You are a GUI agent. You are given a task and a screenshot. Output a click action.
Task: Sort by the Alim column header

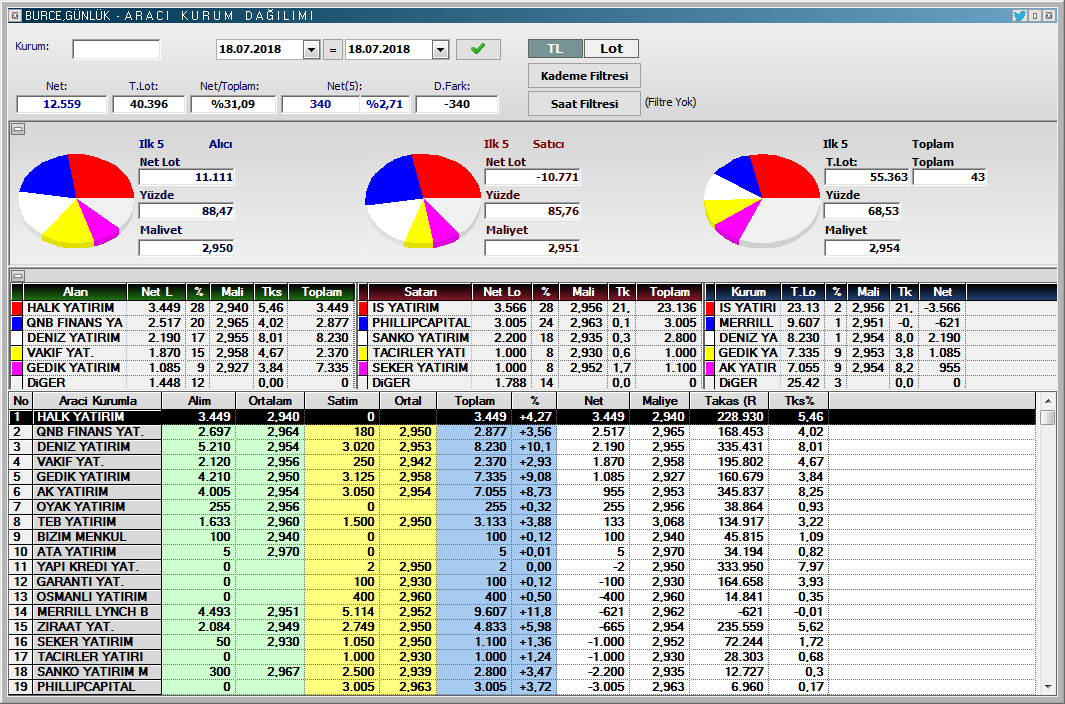199,401
